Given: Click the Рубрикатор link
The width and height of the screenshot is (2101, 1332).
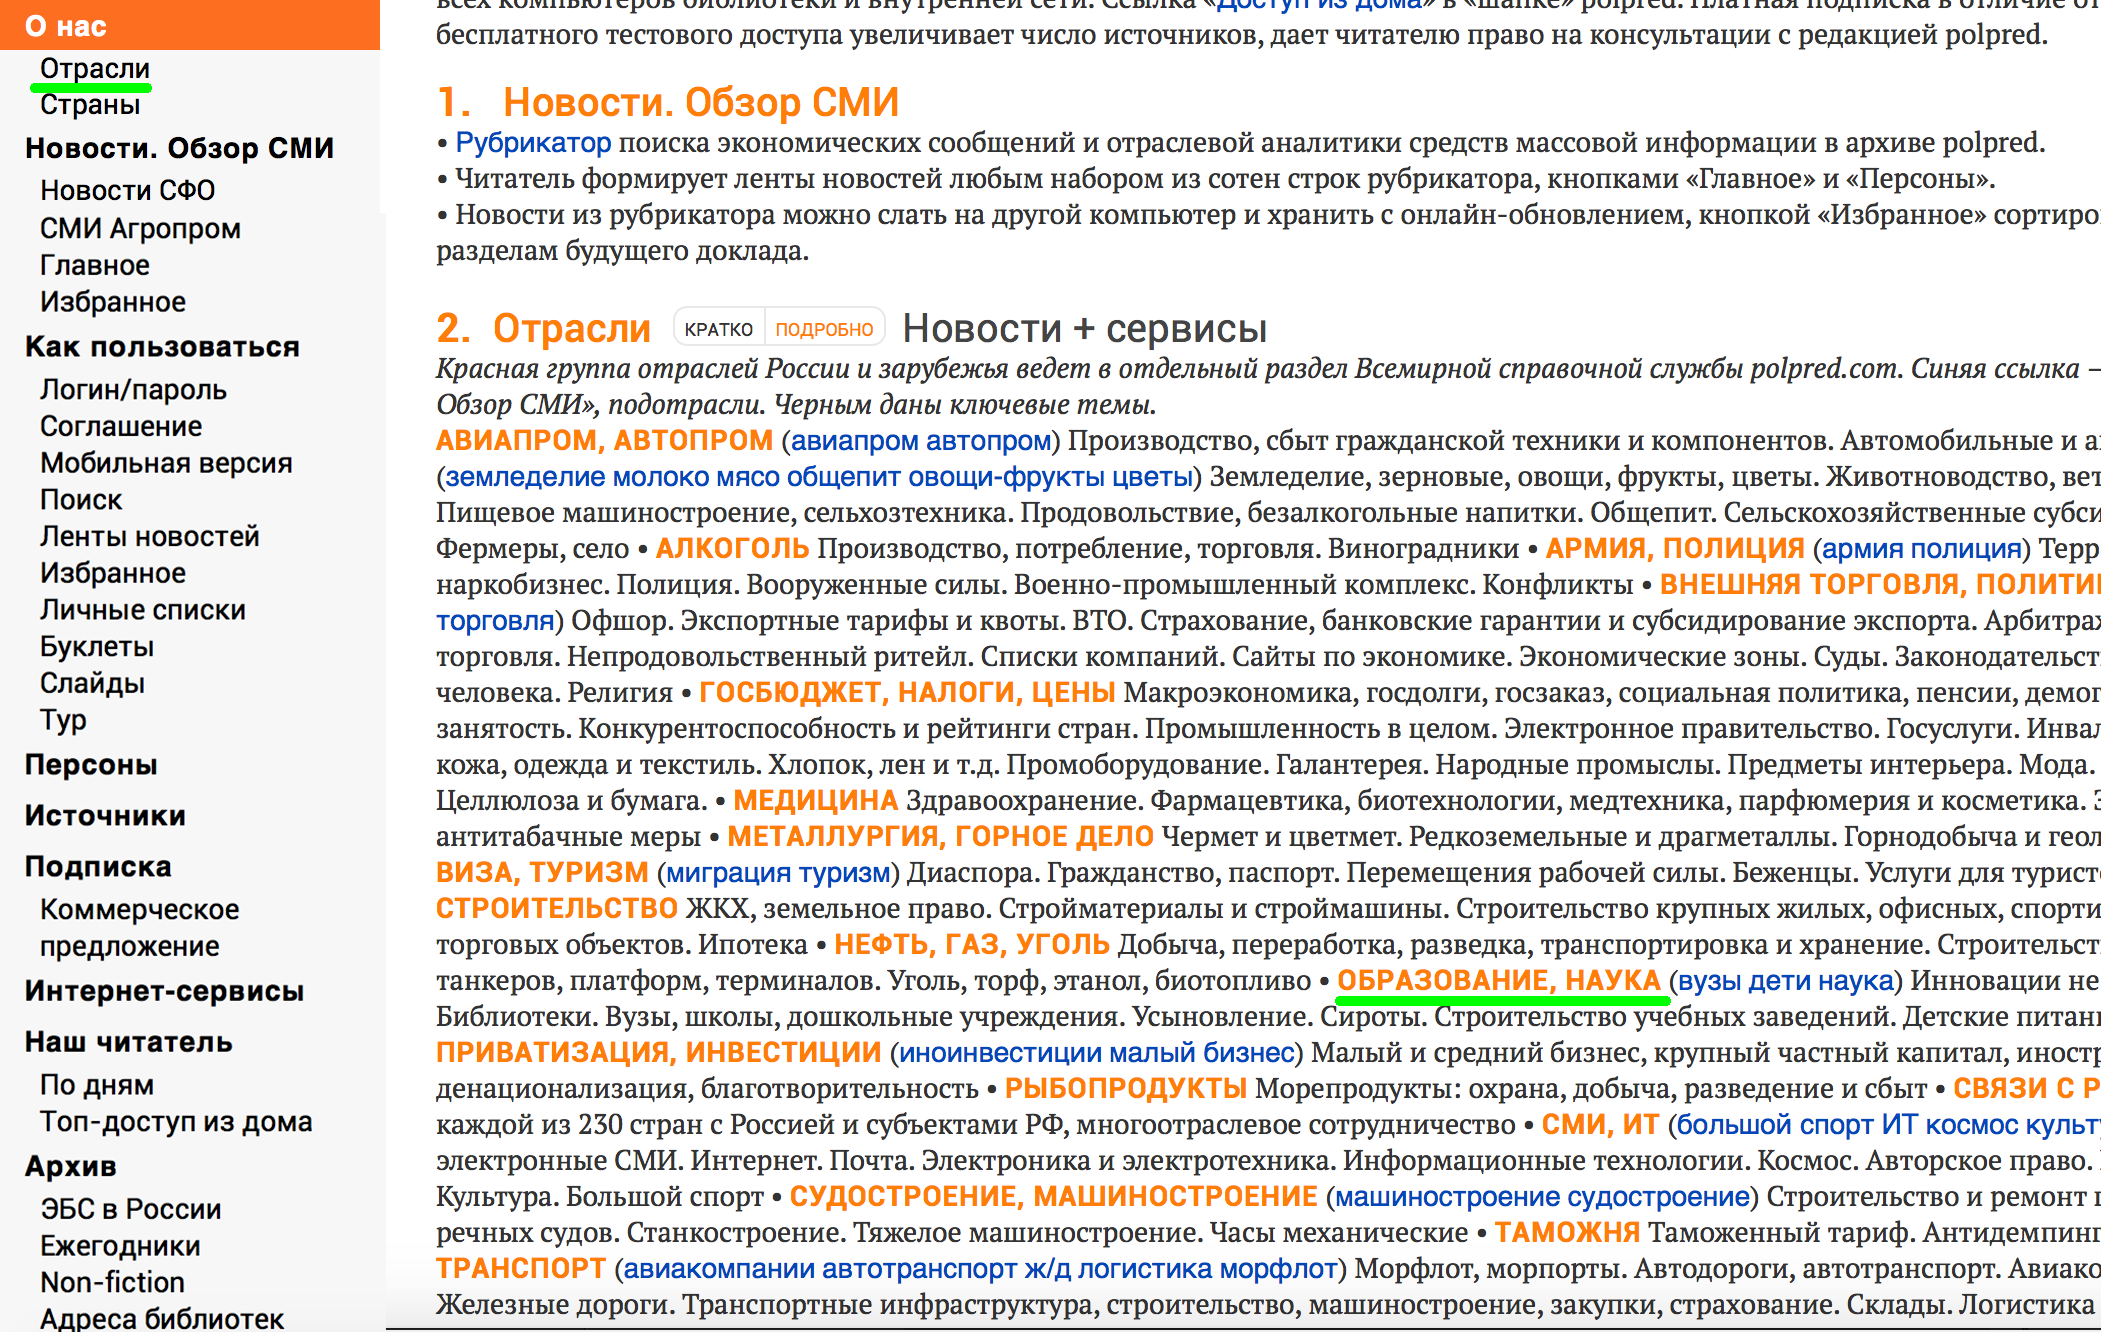Looking at the screenshot, I should [x=533, y=143].
